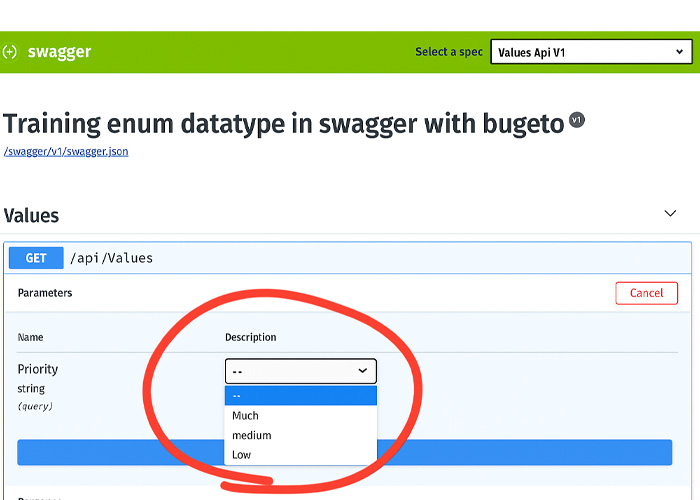700x500 pixels.
Task: Select the Low option
Action: [x=300, y=455]
